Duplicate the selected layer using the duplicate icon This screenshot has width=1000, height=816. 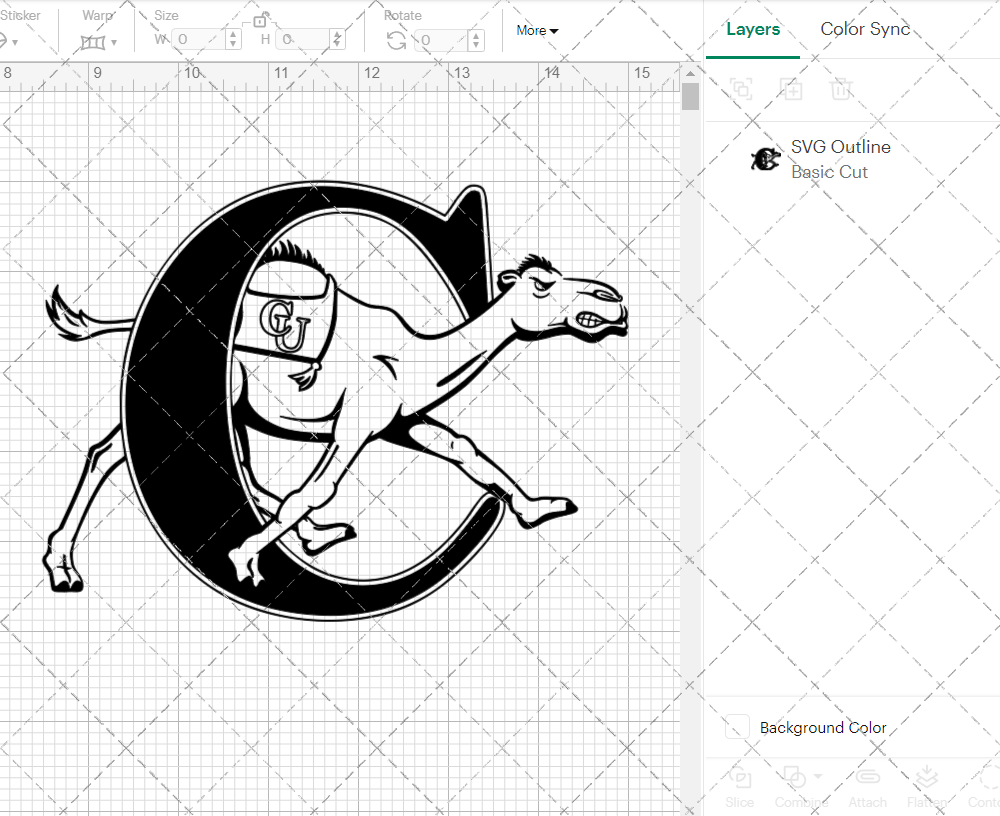792,89
